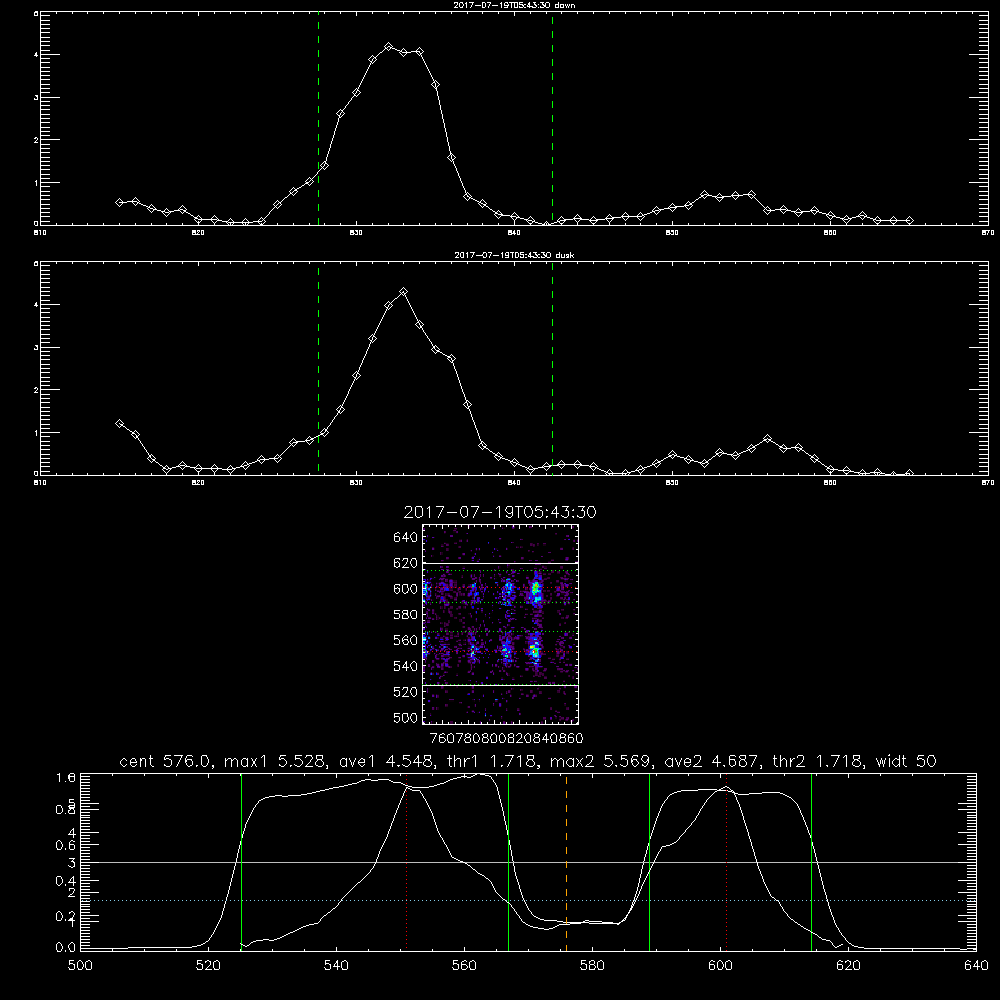The image size is (1000, 1000).
Task: Click the rightmost diamond point in dawn plot
Action: (909, 221)
